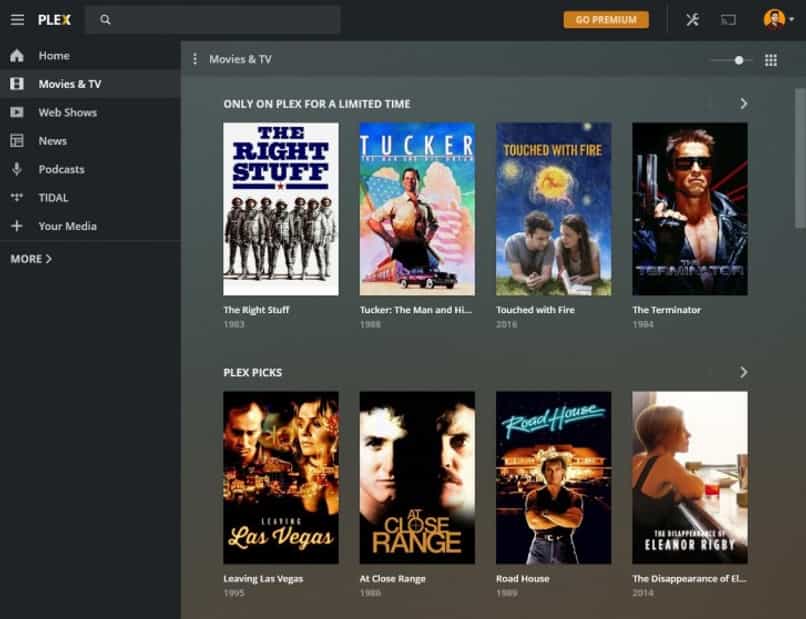The height and width of the screenshot is (619, 806).
Task: Click 'Touched with Fire' title link
Action: tap(535, 310)
